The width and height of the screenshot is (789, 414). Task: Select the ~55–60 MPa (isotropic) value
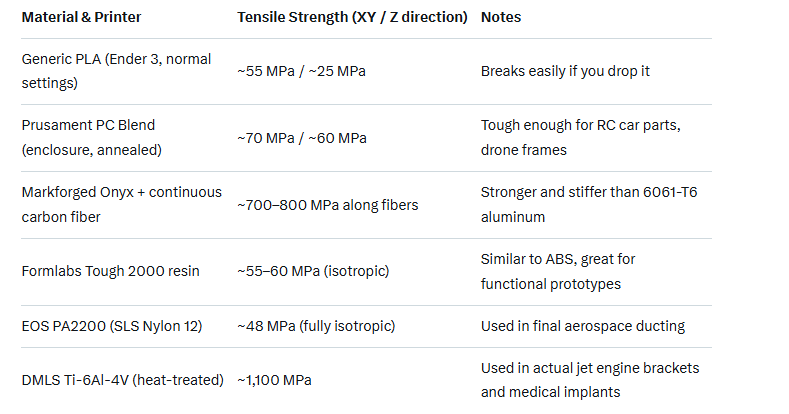click(312, 271)
